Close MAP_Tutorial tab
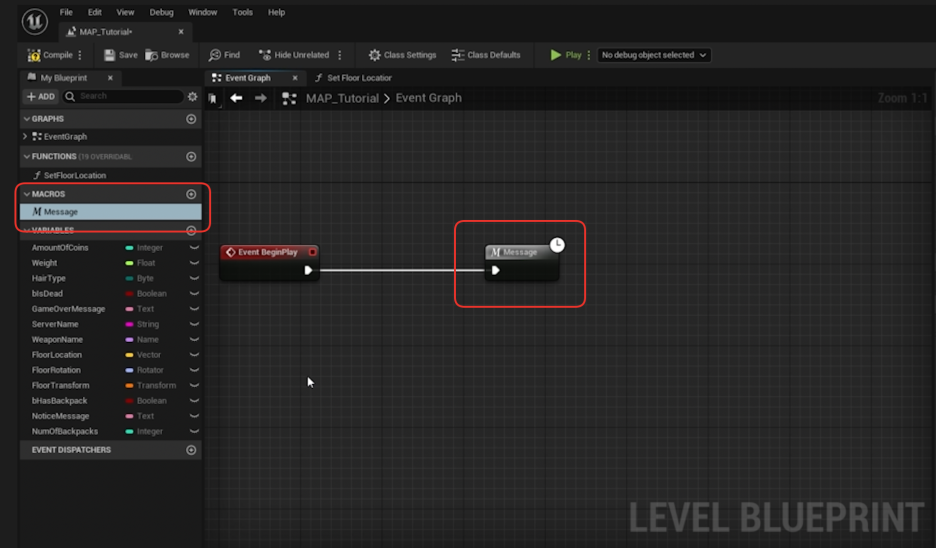This screenshot has width=936, height=548. click(181, 32)
